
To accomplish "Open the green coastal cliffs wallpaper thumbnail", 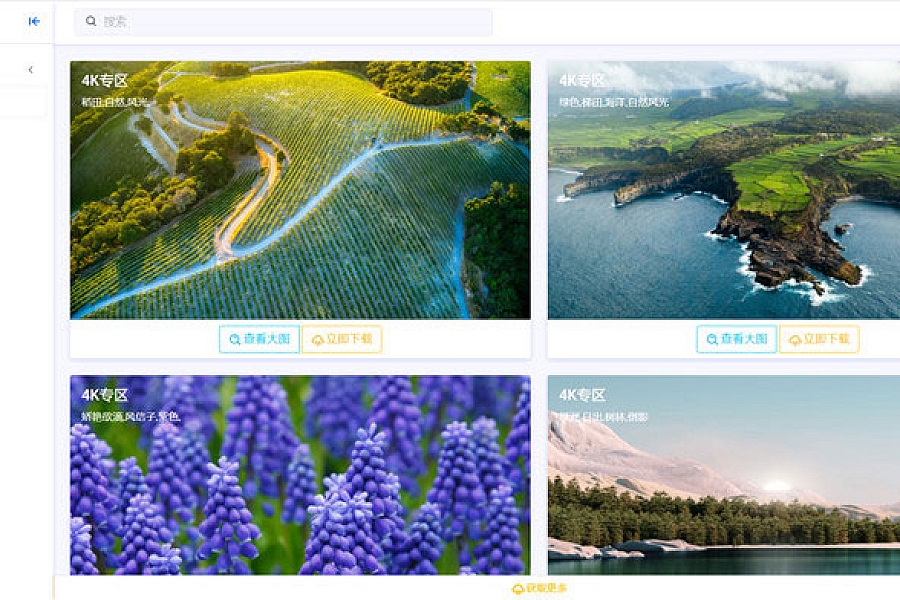I will point(724,190).
